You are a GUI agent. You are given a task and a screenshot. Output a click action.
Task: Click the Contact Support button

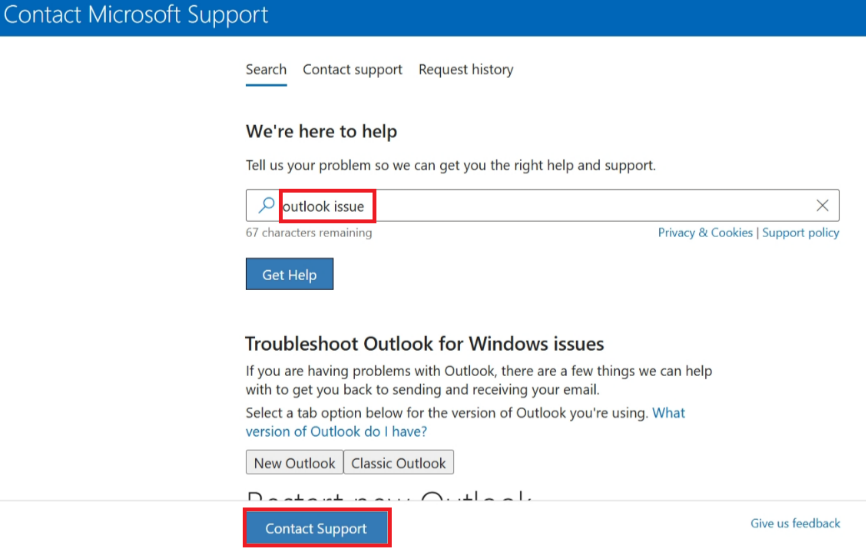click(x=316, y=528)
